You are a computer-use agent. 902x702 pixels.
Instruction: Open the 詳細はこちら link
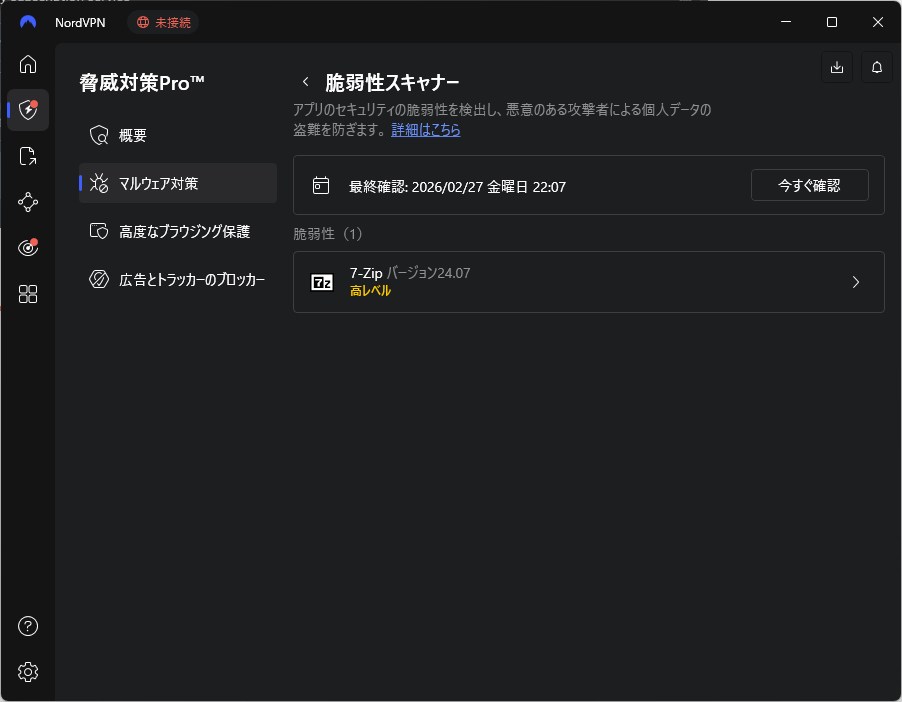point(426,130)
